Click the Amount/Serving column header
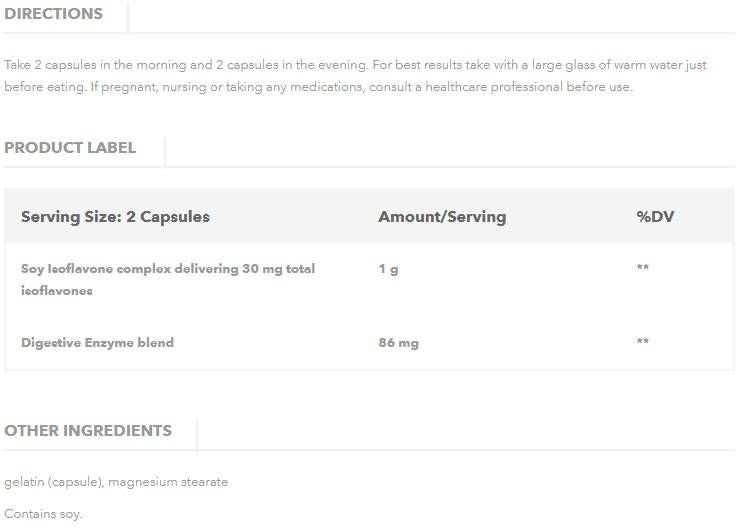Viewport: 747px width, 530px height. (x=442, y=217)
